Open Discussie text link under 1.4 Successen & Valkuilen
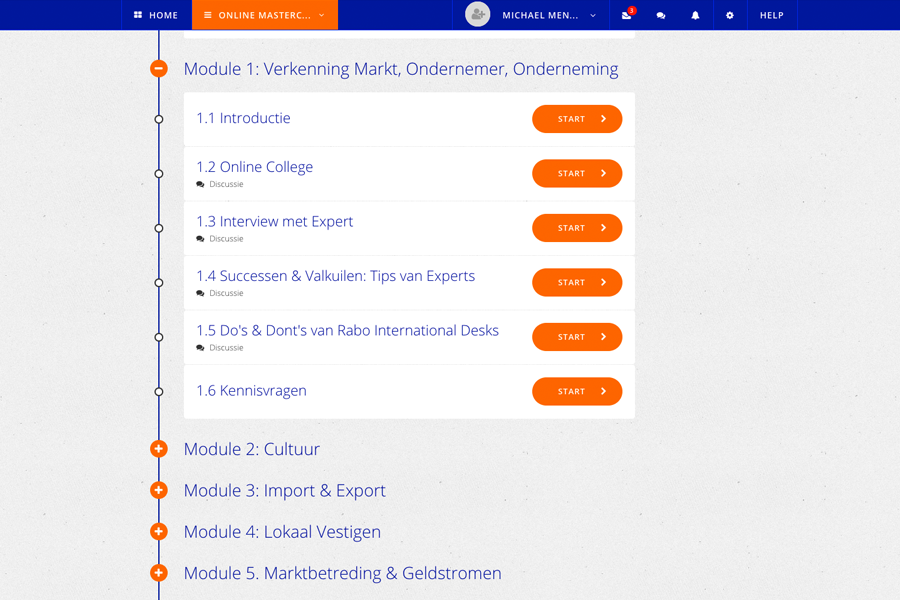This screenshot has width=900, height=600. (x=226, y=293)
